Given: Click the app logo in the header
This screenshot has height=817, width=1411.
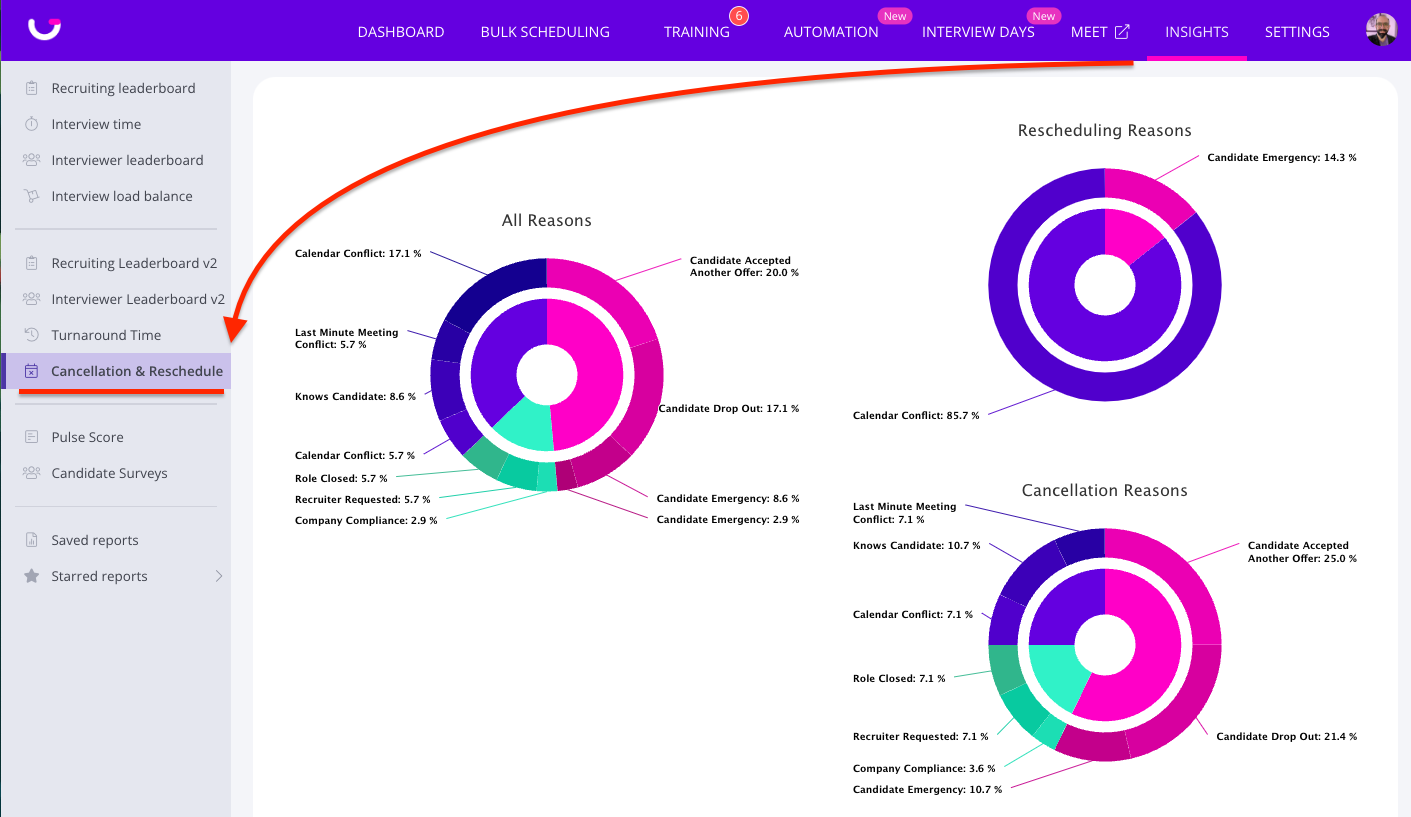Looking at the screenshot, I should (x=45, y=29).
